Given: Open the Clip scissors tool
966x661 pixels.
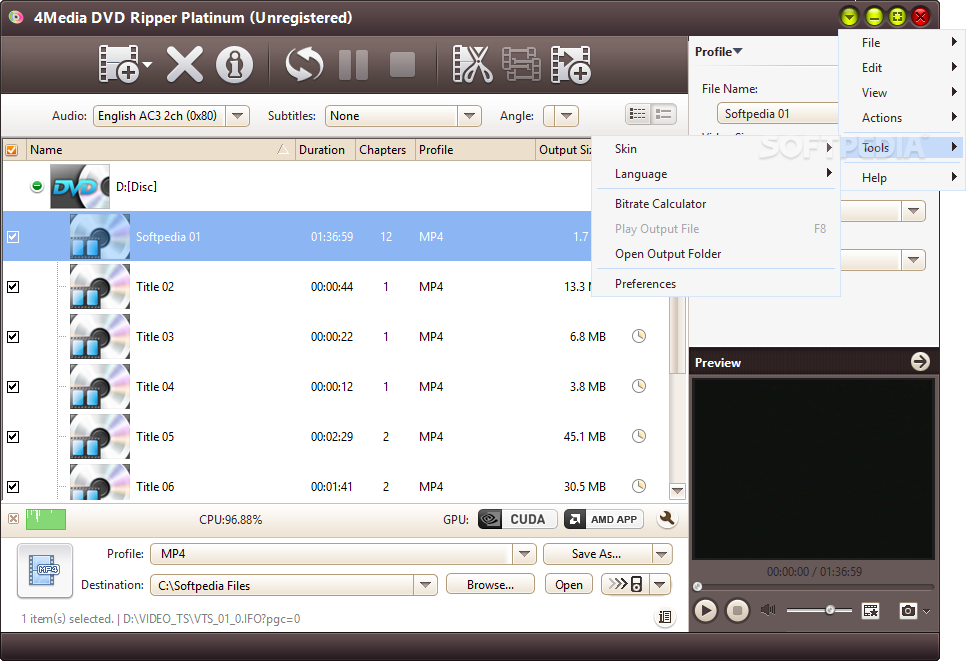Looking at the screenshot, I should tap(473, 64).
